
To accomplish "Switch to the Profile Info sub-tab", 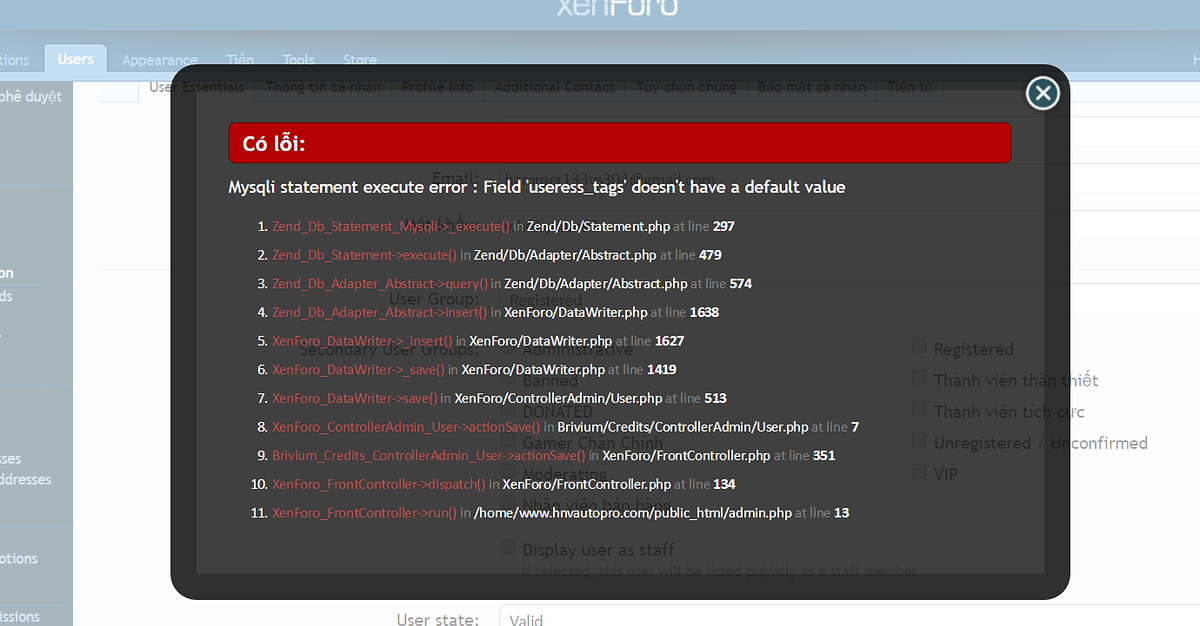I will [438, 87].
